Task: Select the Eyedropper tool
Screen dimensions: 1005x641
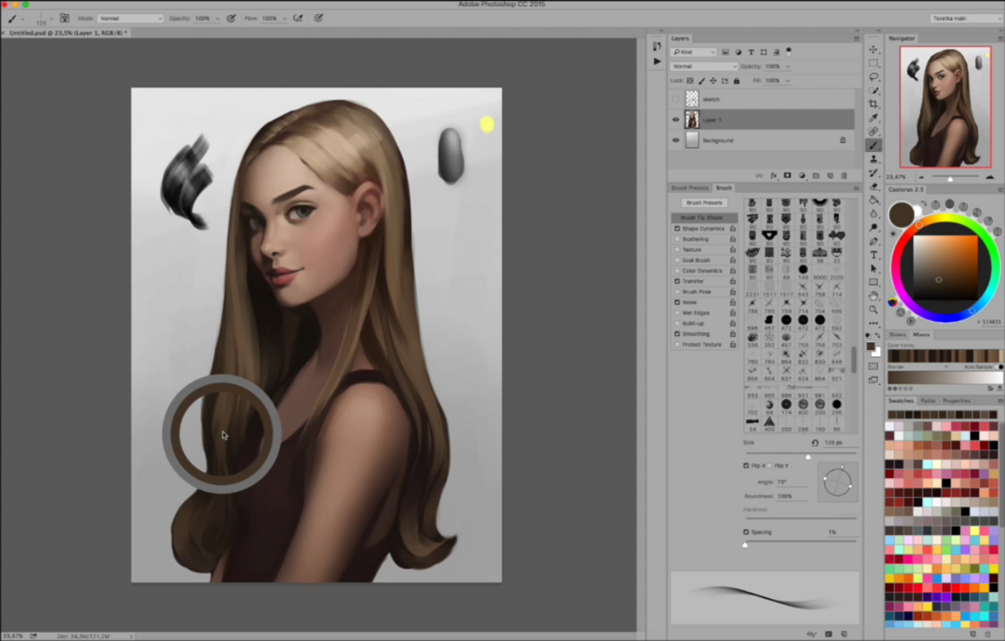Action: coord(874,118)
